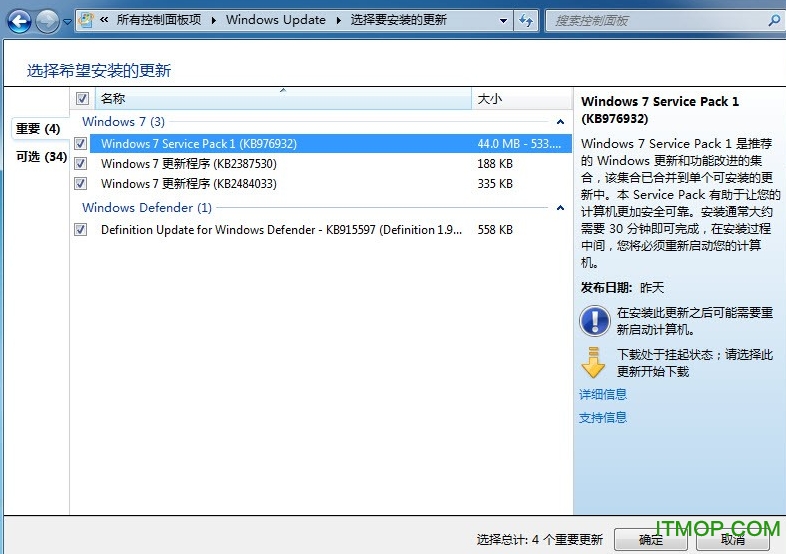Click the 确定 button
Image resolution: width=786 pixels, height=554 pixels.
tap(651, 539)
